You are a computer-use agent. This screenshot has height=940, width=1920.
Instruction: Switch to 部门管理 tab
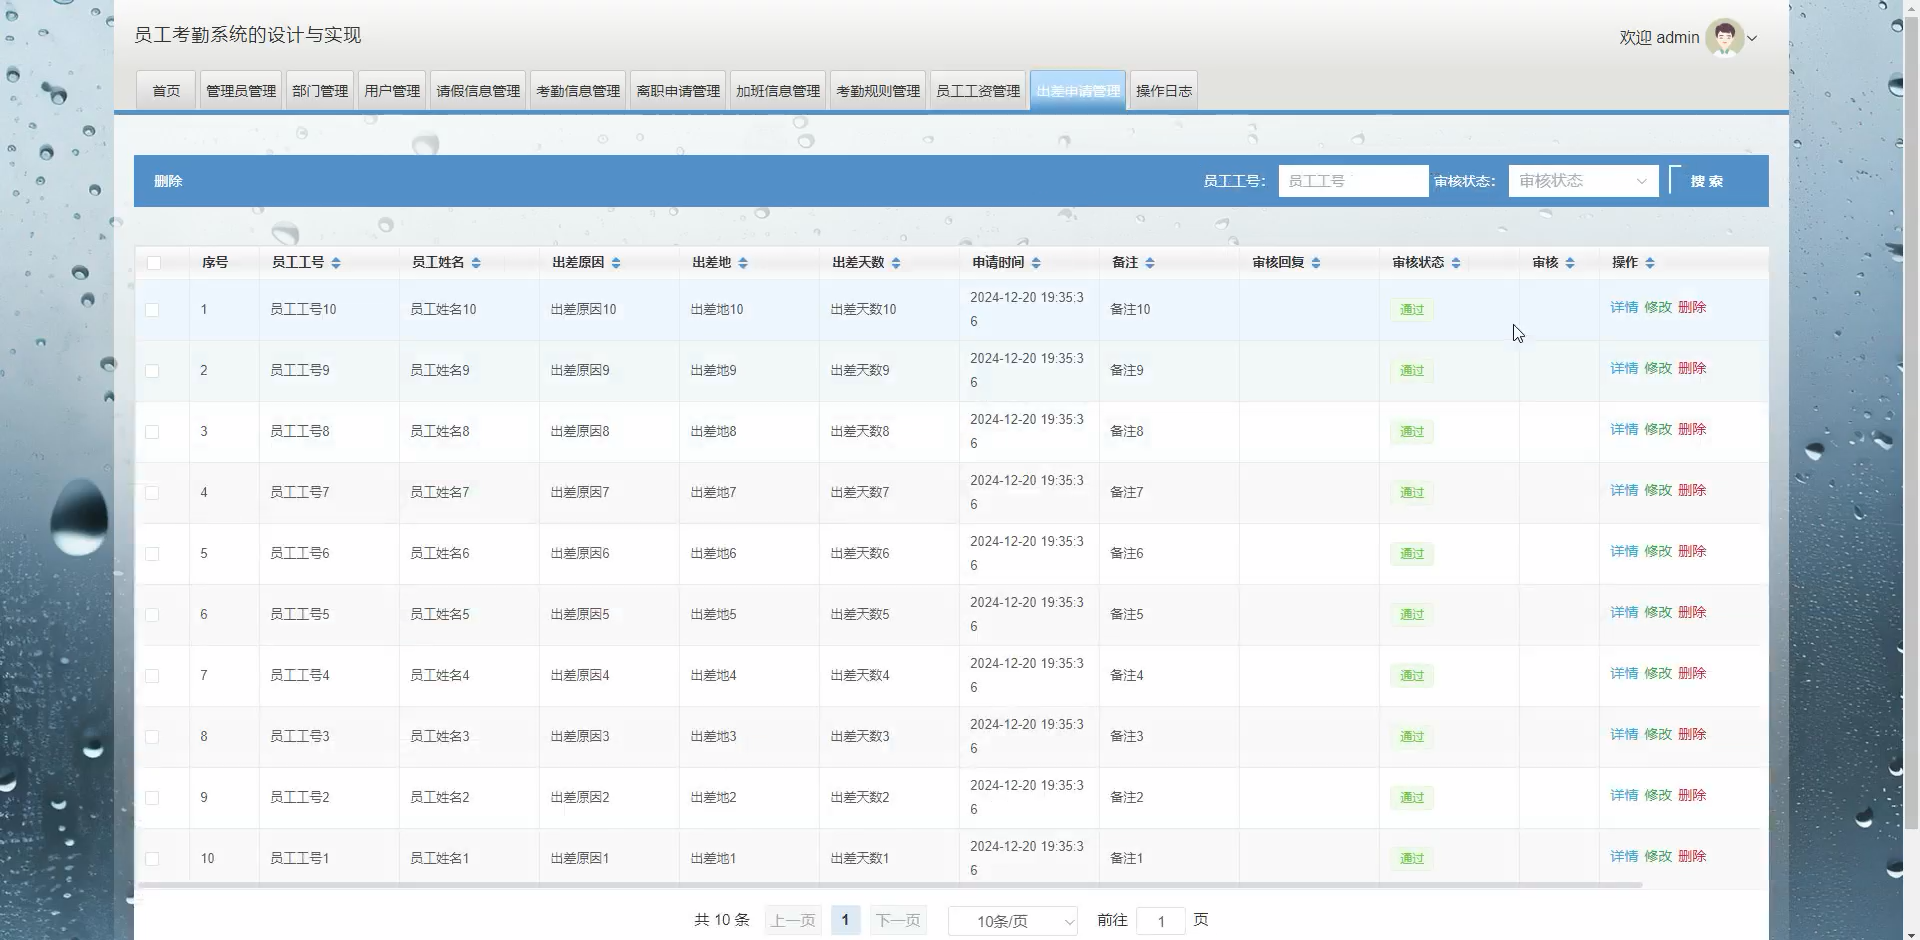coord(320,91)
